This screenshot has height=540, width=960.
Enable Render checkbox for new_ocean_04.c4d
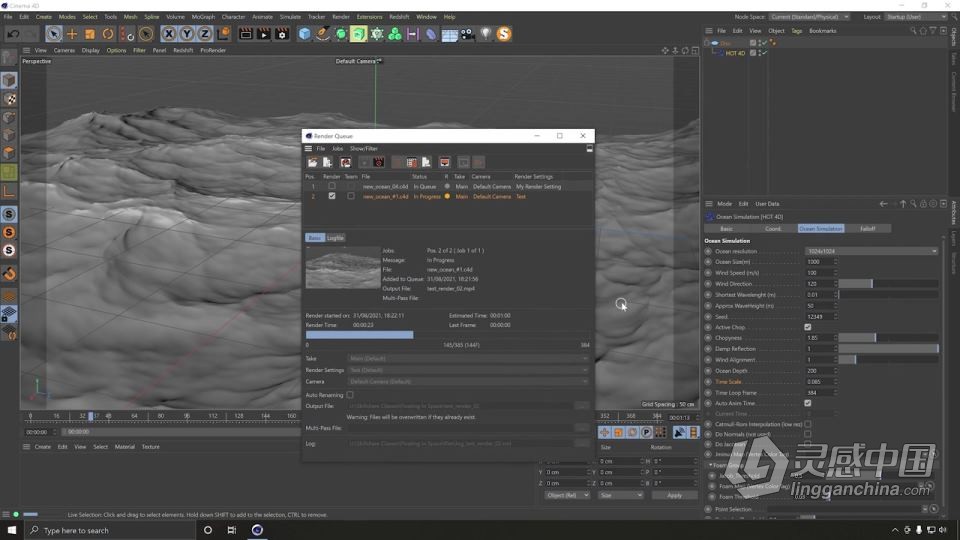point(332,186)
